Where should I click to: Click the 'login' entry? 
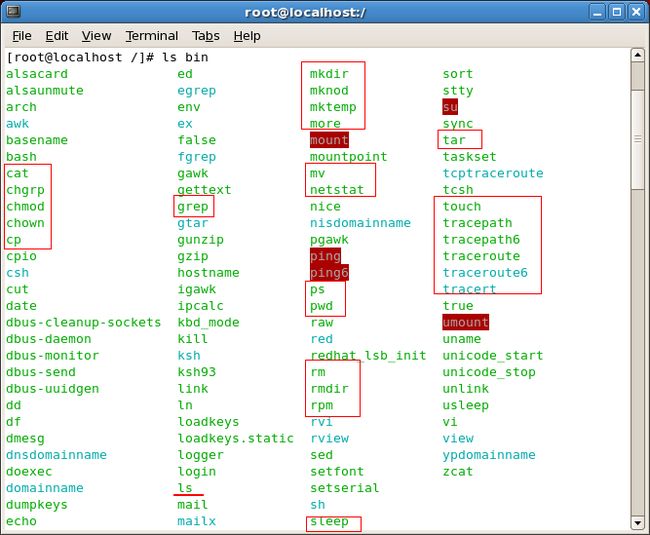[197, 472]
